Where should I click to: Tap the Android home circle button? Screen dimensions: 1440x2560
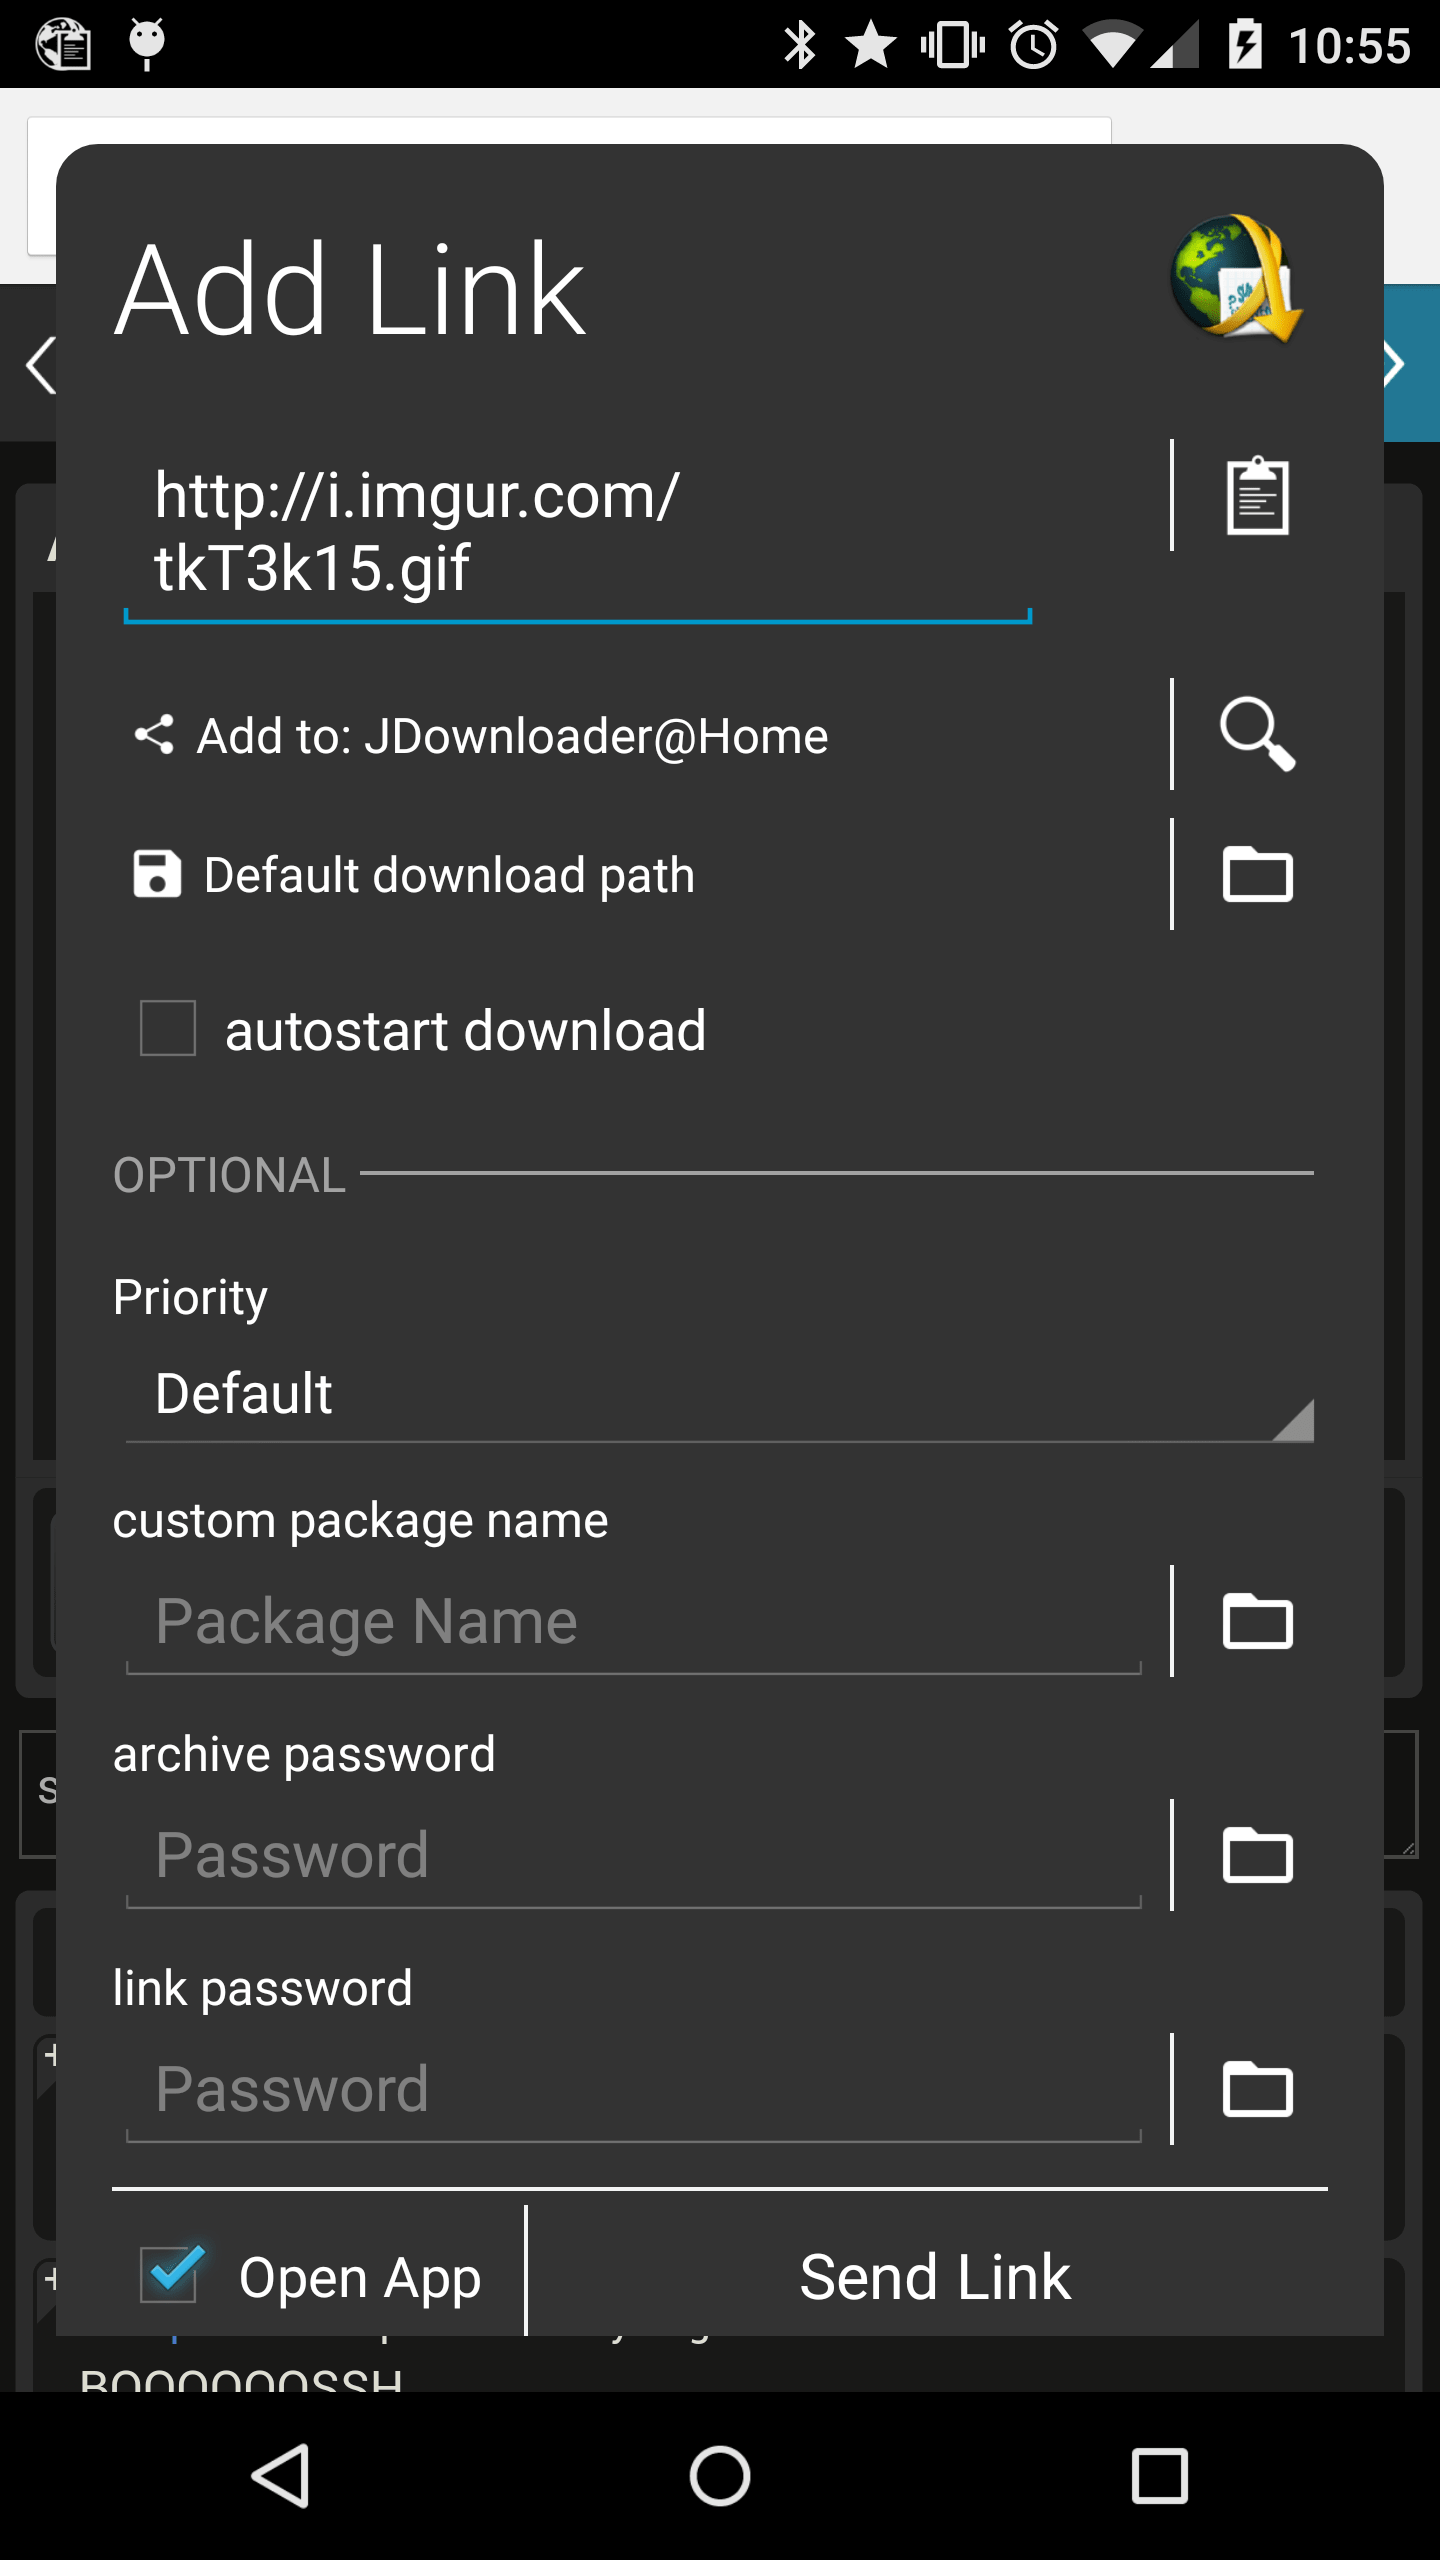click(720, 2476)
